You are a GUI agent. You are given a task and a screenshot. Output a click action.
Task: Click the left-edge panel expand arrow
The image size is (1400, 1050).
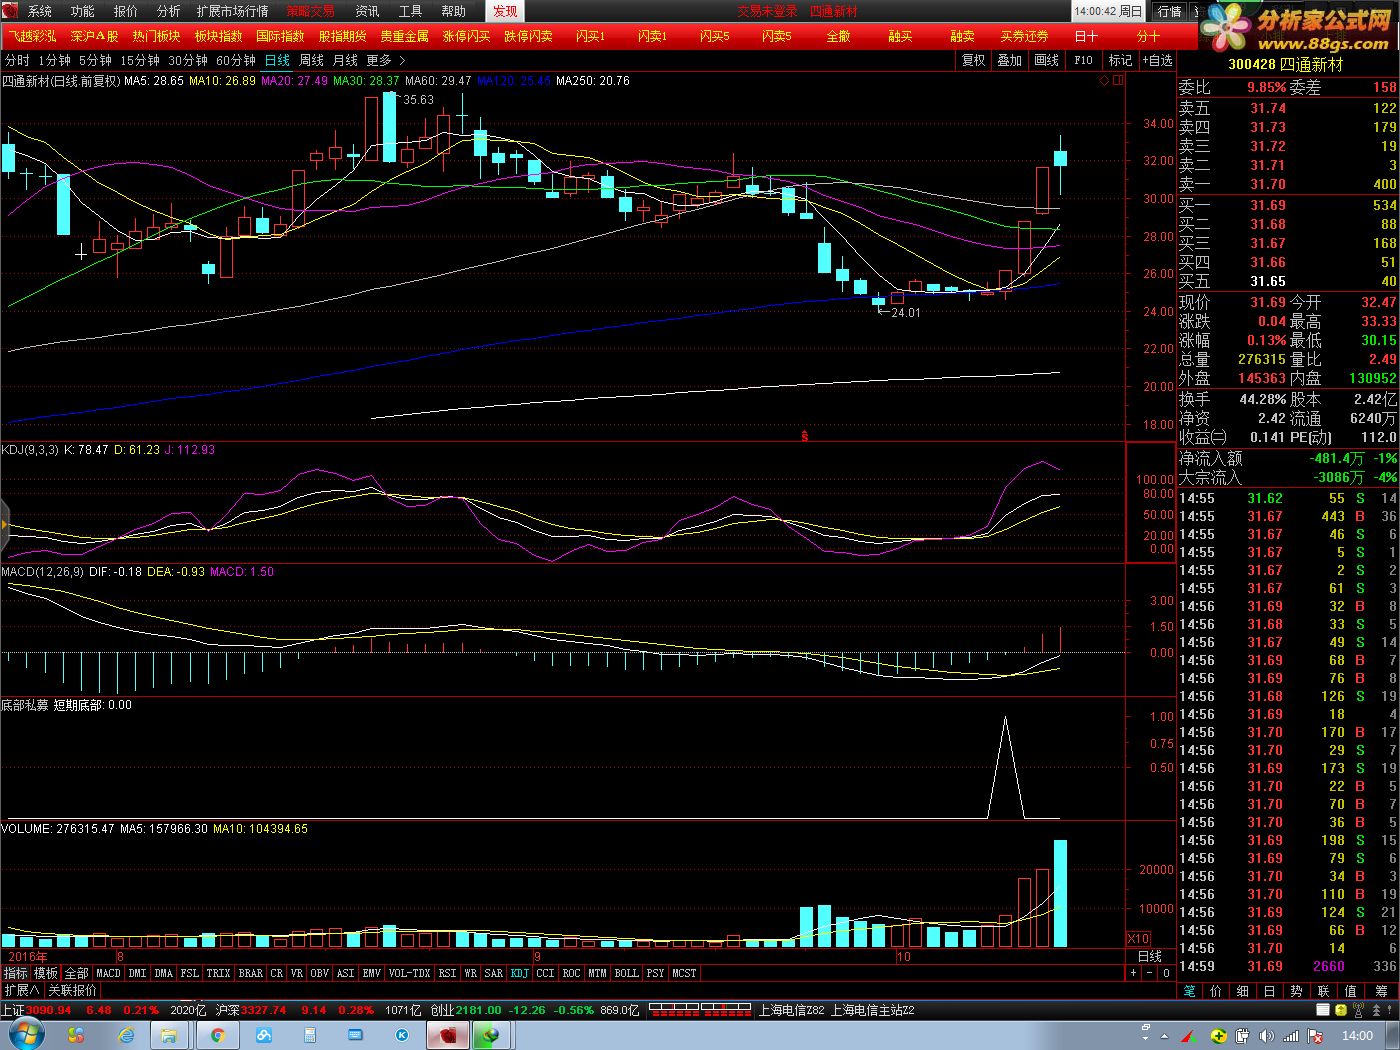tap(4, 523)
